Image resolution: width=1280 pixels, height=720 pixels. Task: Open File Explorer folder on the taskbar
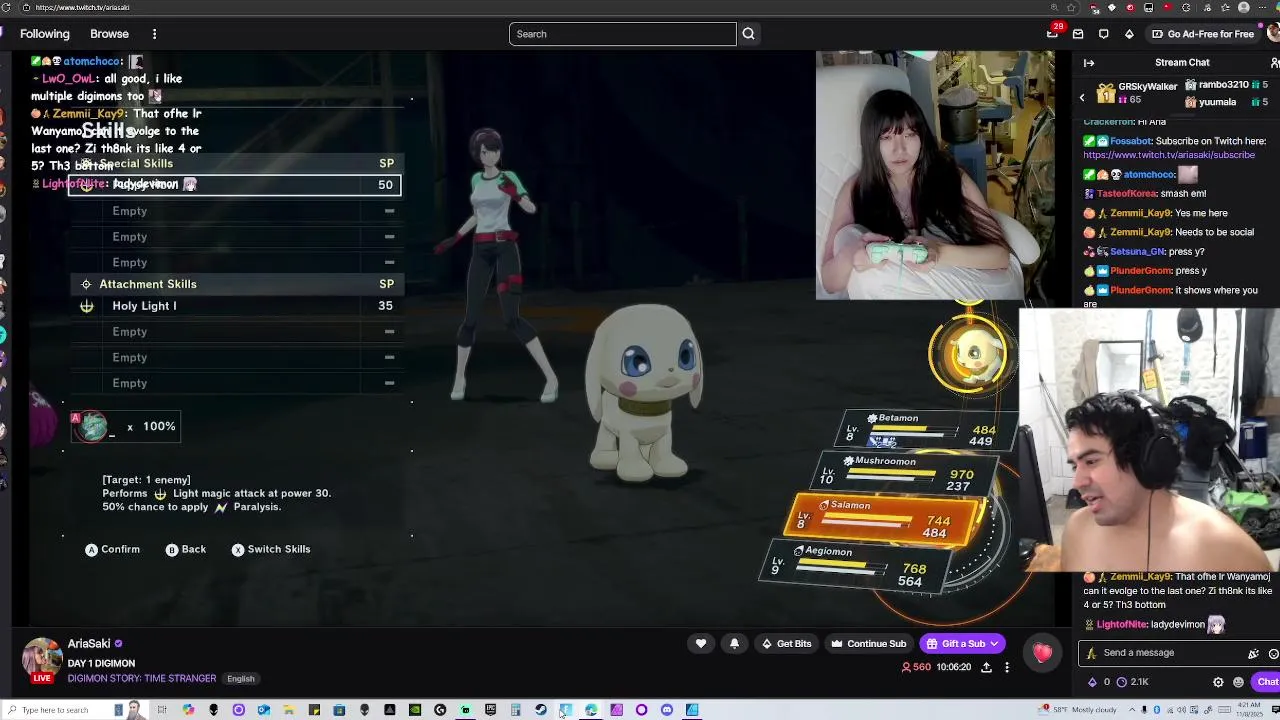289,710
